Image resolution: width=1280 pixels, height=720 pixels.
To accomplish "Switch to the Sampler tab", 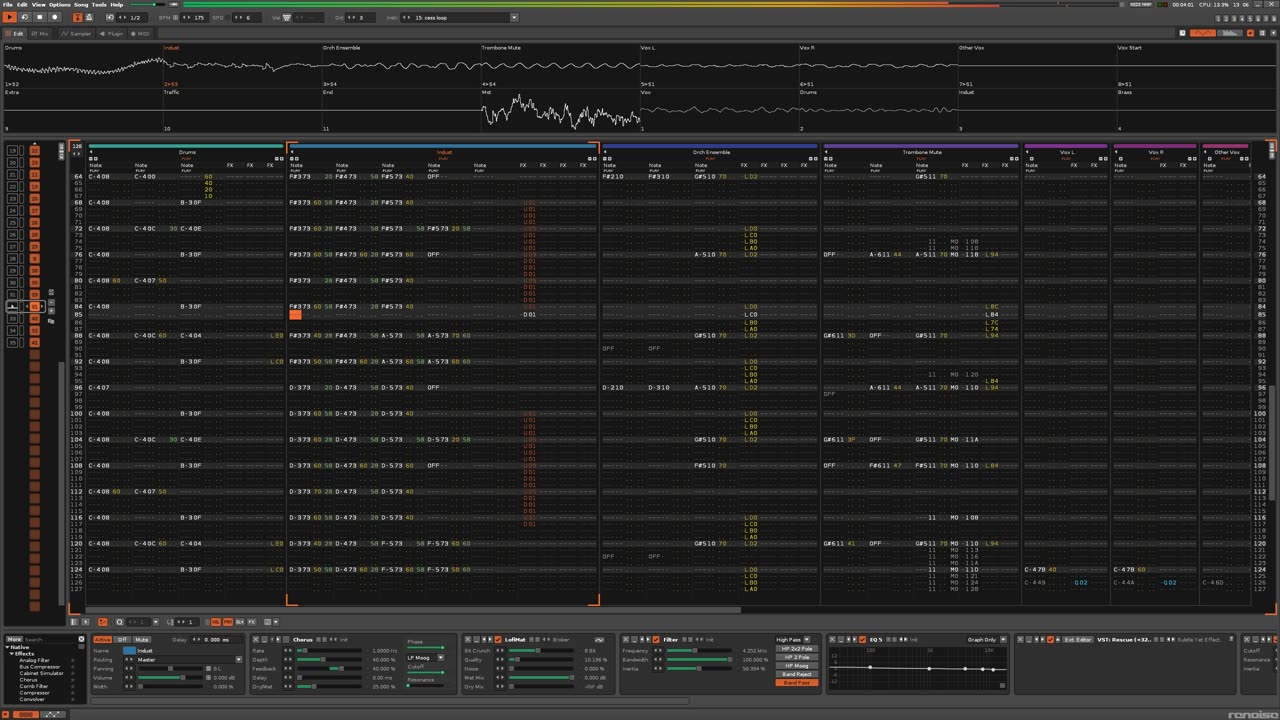I will tap(76, 34).
